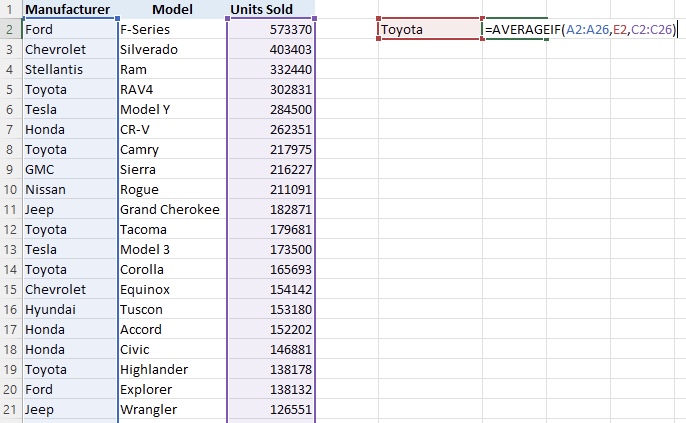The image size is (686, 423).
Task: Click the Sierra model cell
Action: (172, 169)
